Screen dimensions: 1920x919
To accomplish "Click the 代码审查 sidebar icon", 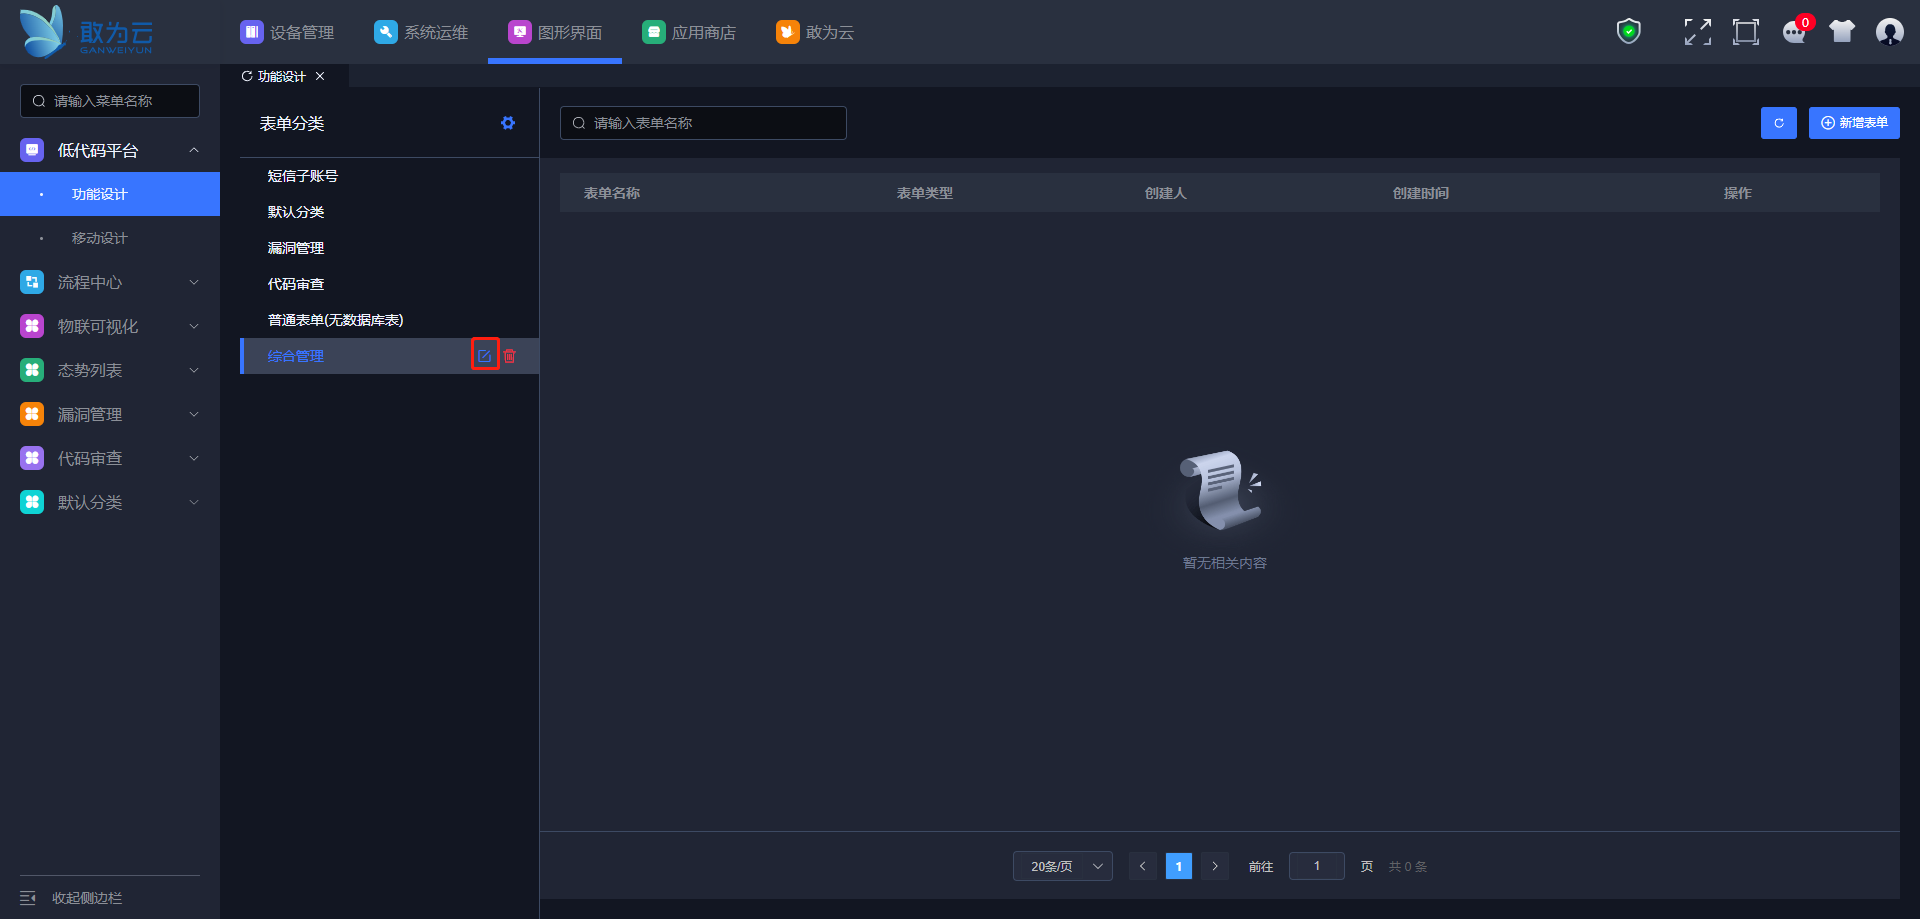I will (x=32, y=458).
